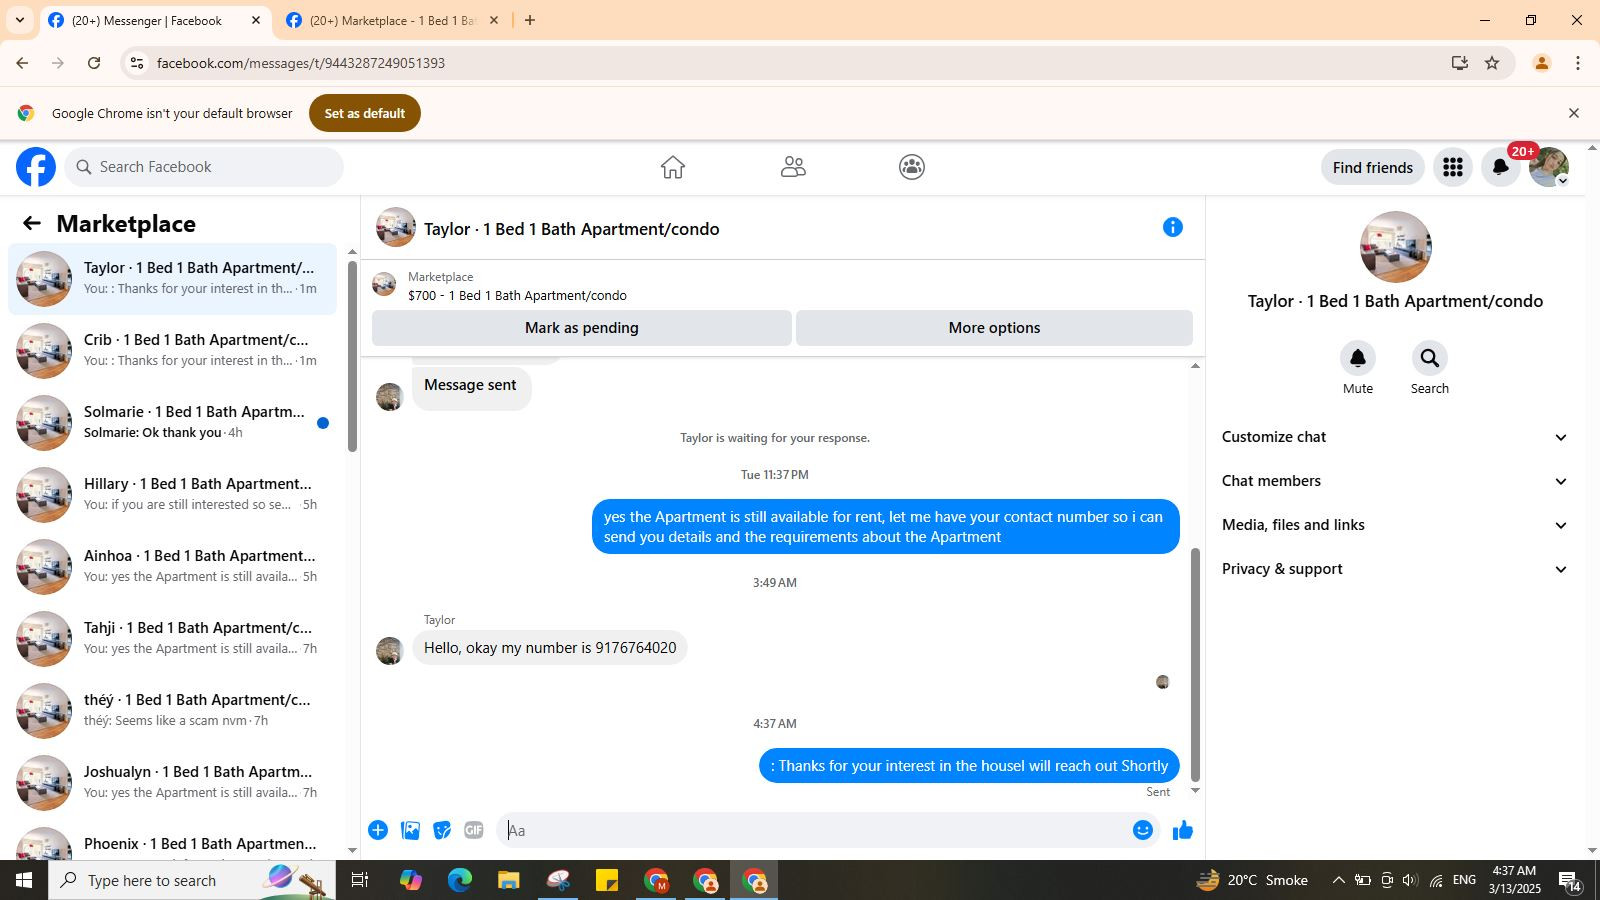1600x900 pixels.
Task: Open Sticky Notes from the taskbar
Action: [607, 880]
